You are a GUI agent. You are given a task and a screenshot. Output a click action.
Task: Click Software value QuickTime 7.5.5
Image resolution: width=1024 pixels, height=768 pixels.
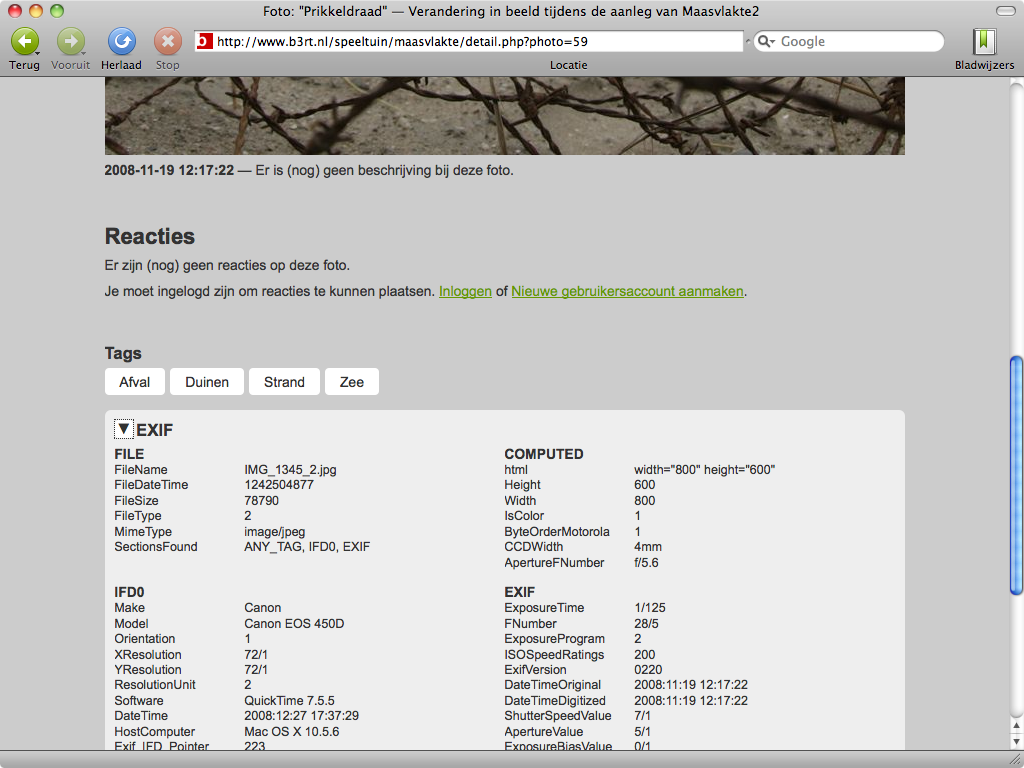tap(289, 701)
